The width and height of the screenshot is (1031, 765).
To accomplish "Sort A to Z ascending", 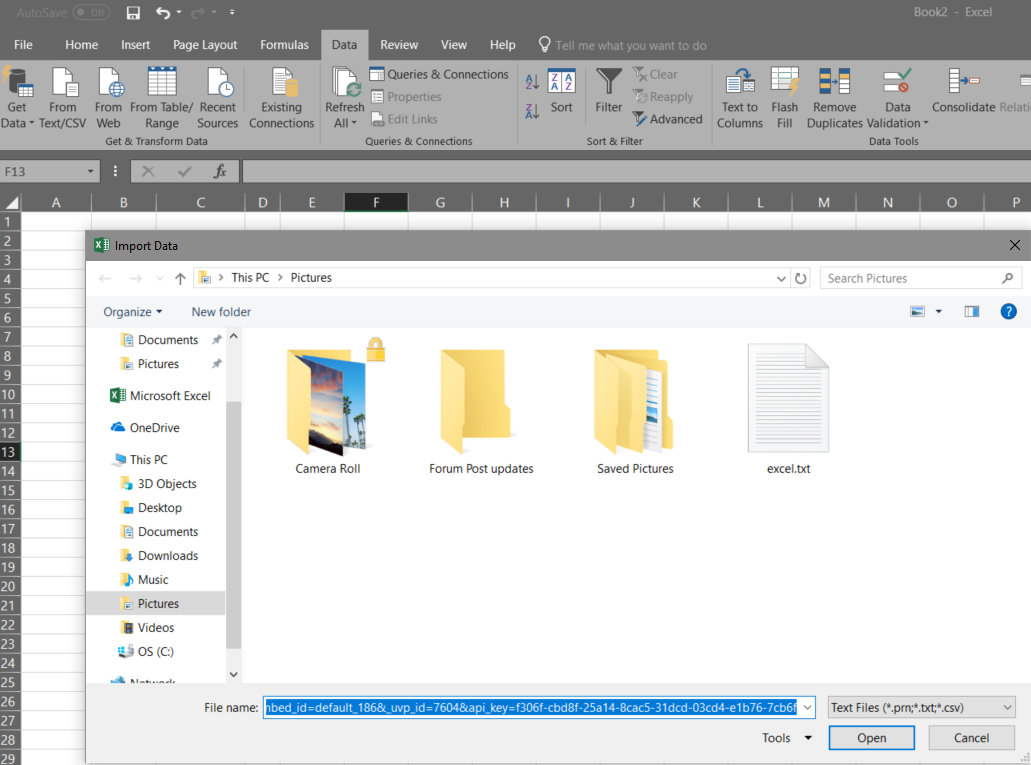I will coord(532,82).
